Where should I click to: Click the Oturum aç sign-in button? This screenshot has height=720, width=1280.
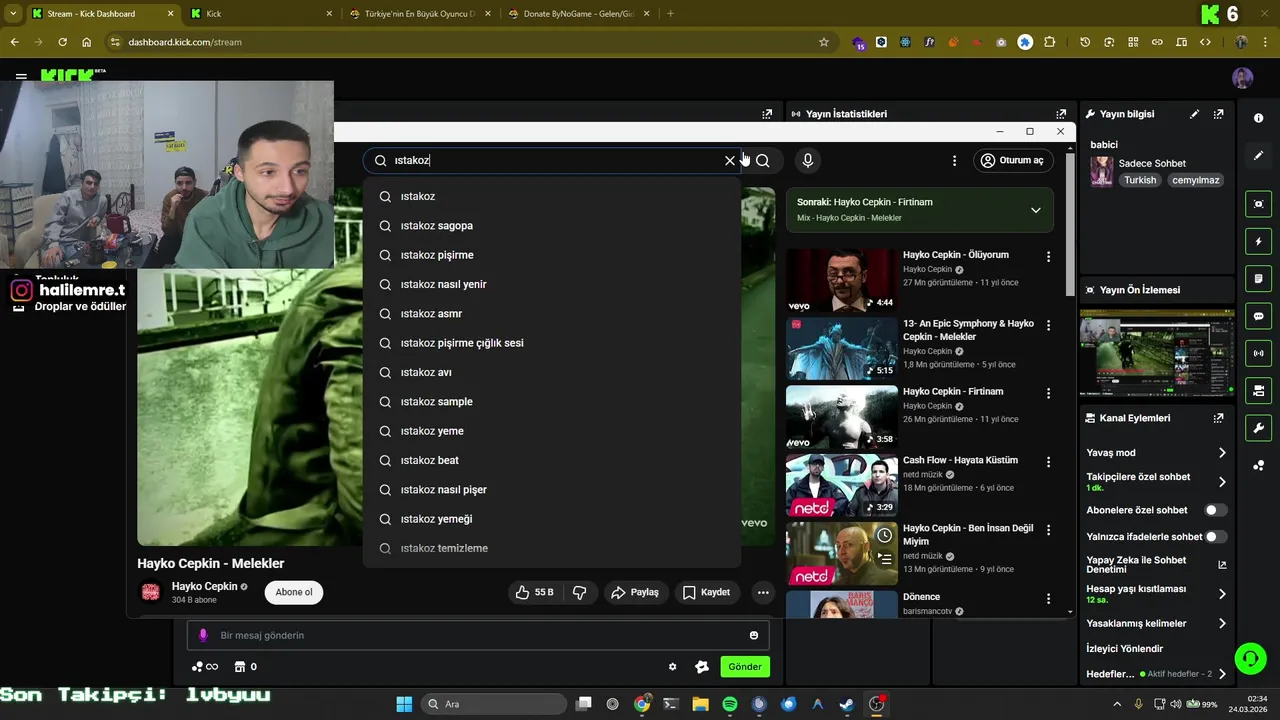pyautogui.click(x=1012, y=160)
